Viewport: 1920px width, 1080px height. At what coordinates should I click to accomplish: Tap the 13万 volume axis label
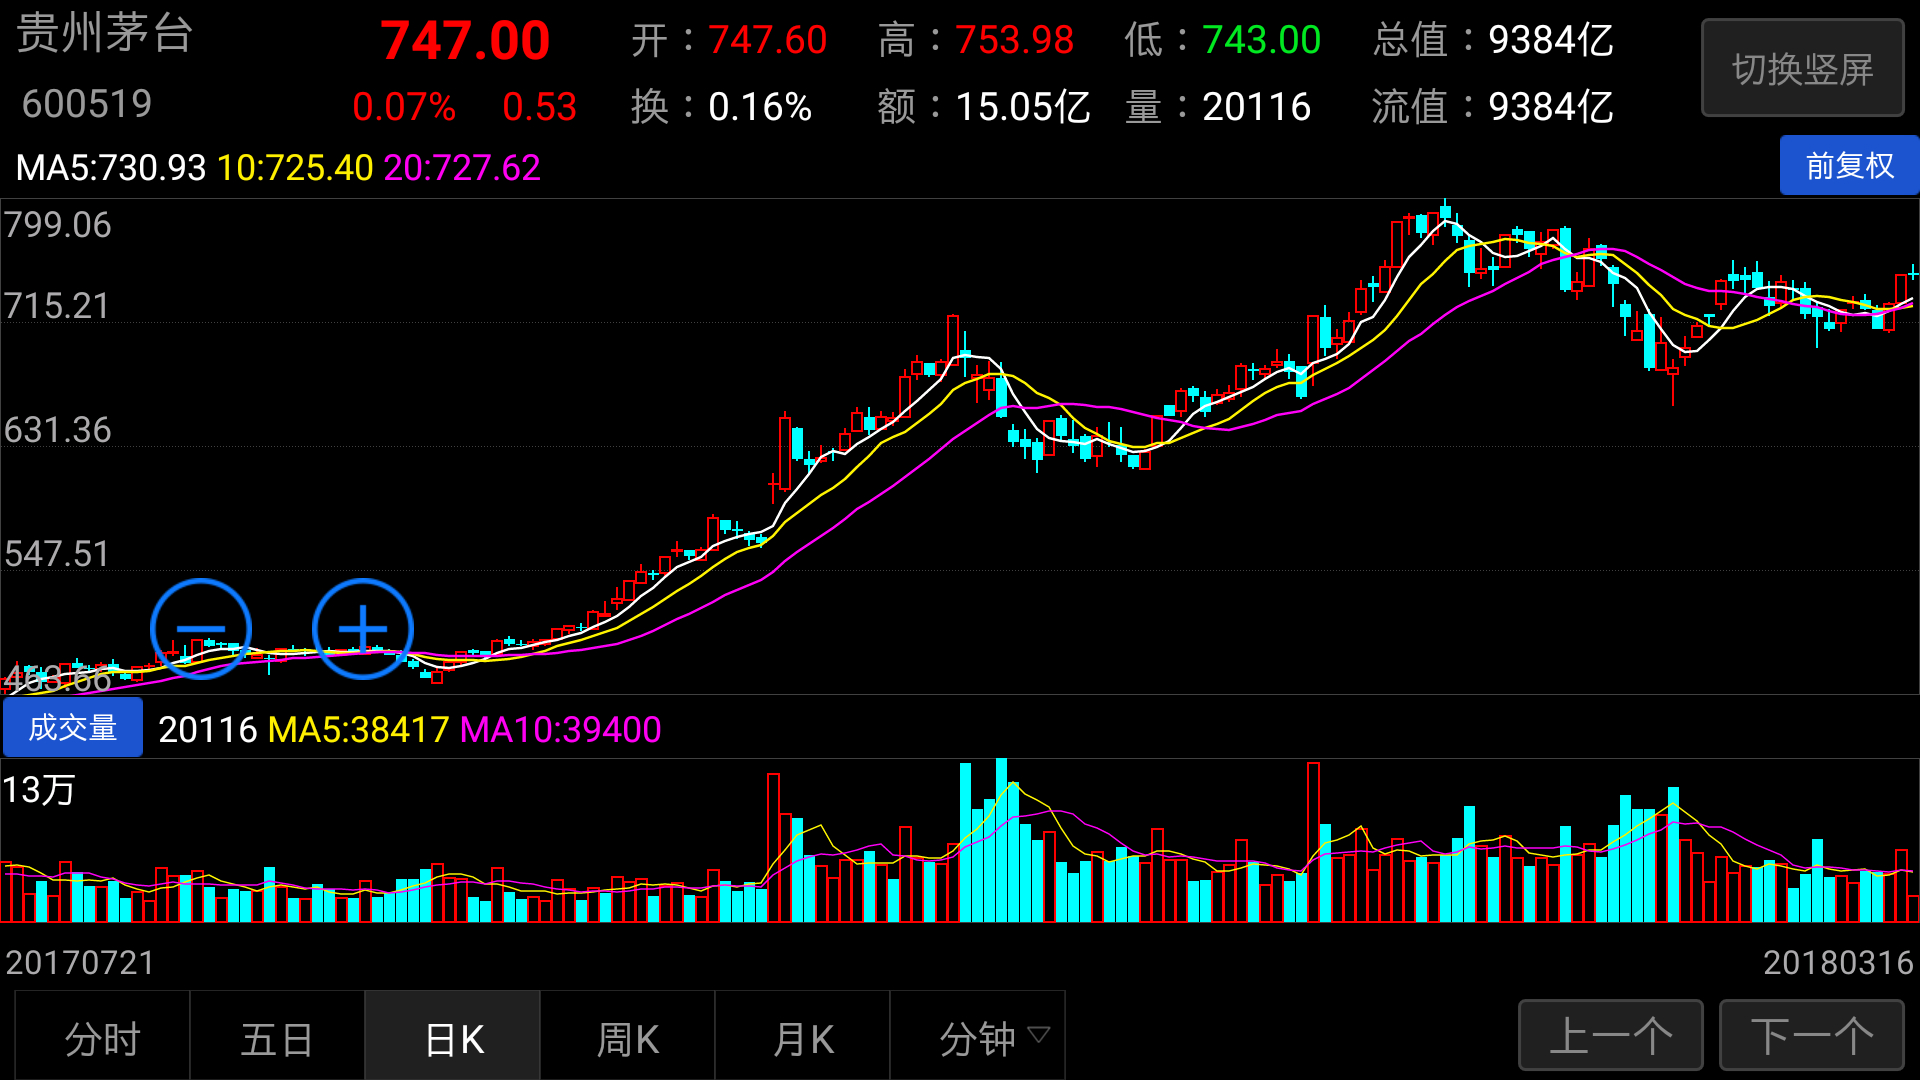tap(39, 790)
